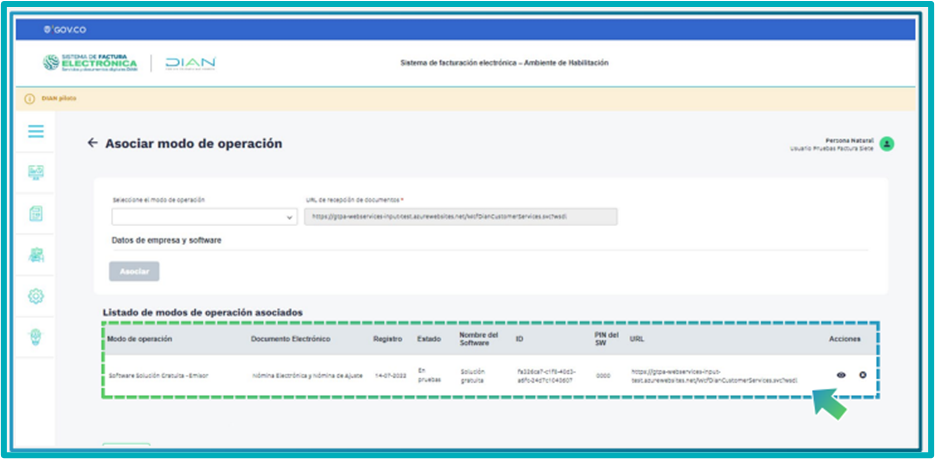This screenshot has height=459, width=935.
Task: Click the info icon in DIAN piloto banner
Action: pos(30,98)
